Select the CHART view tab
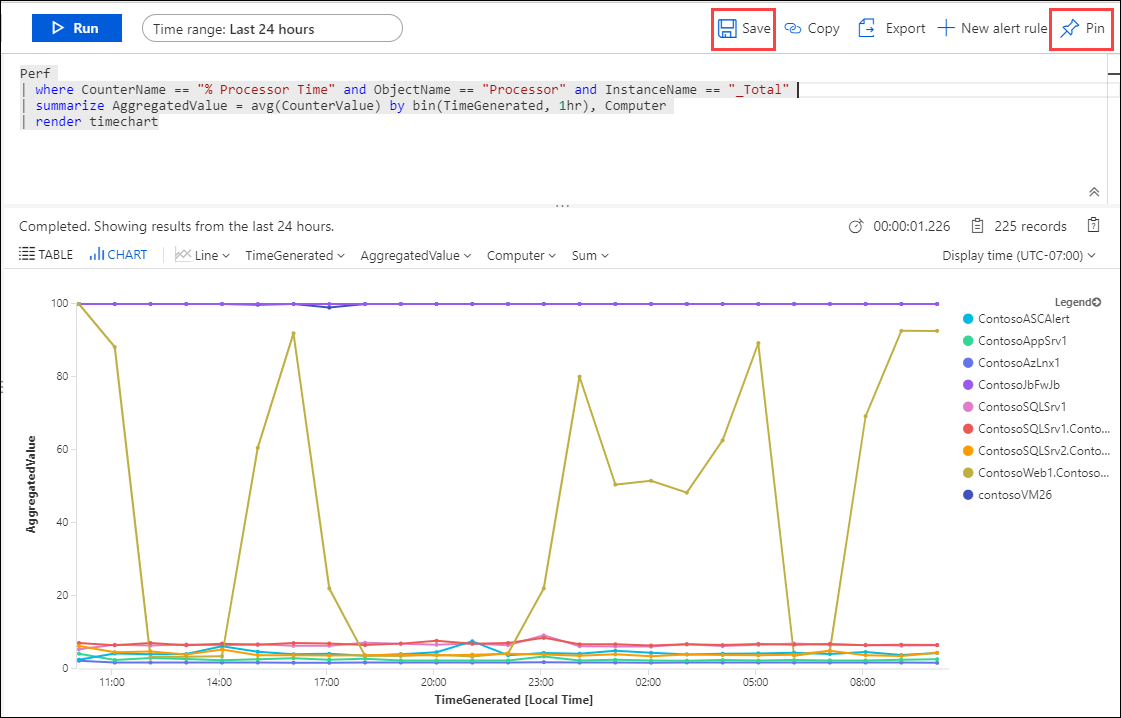The height and width of the screenshot is (718, 1121). pos(118,255)
